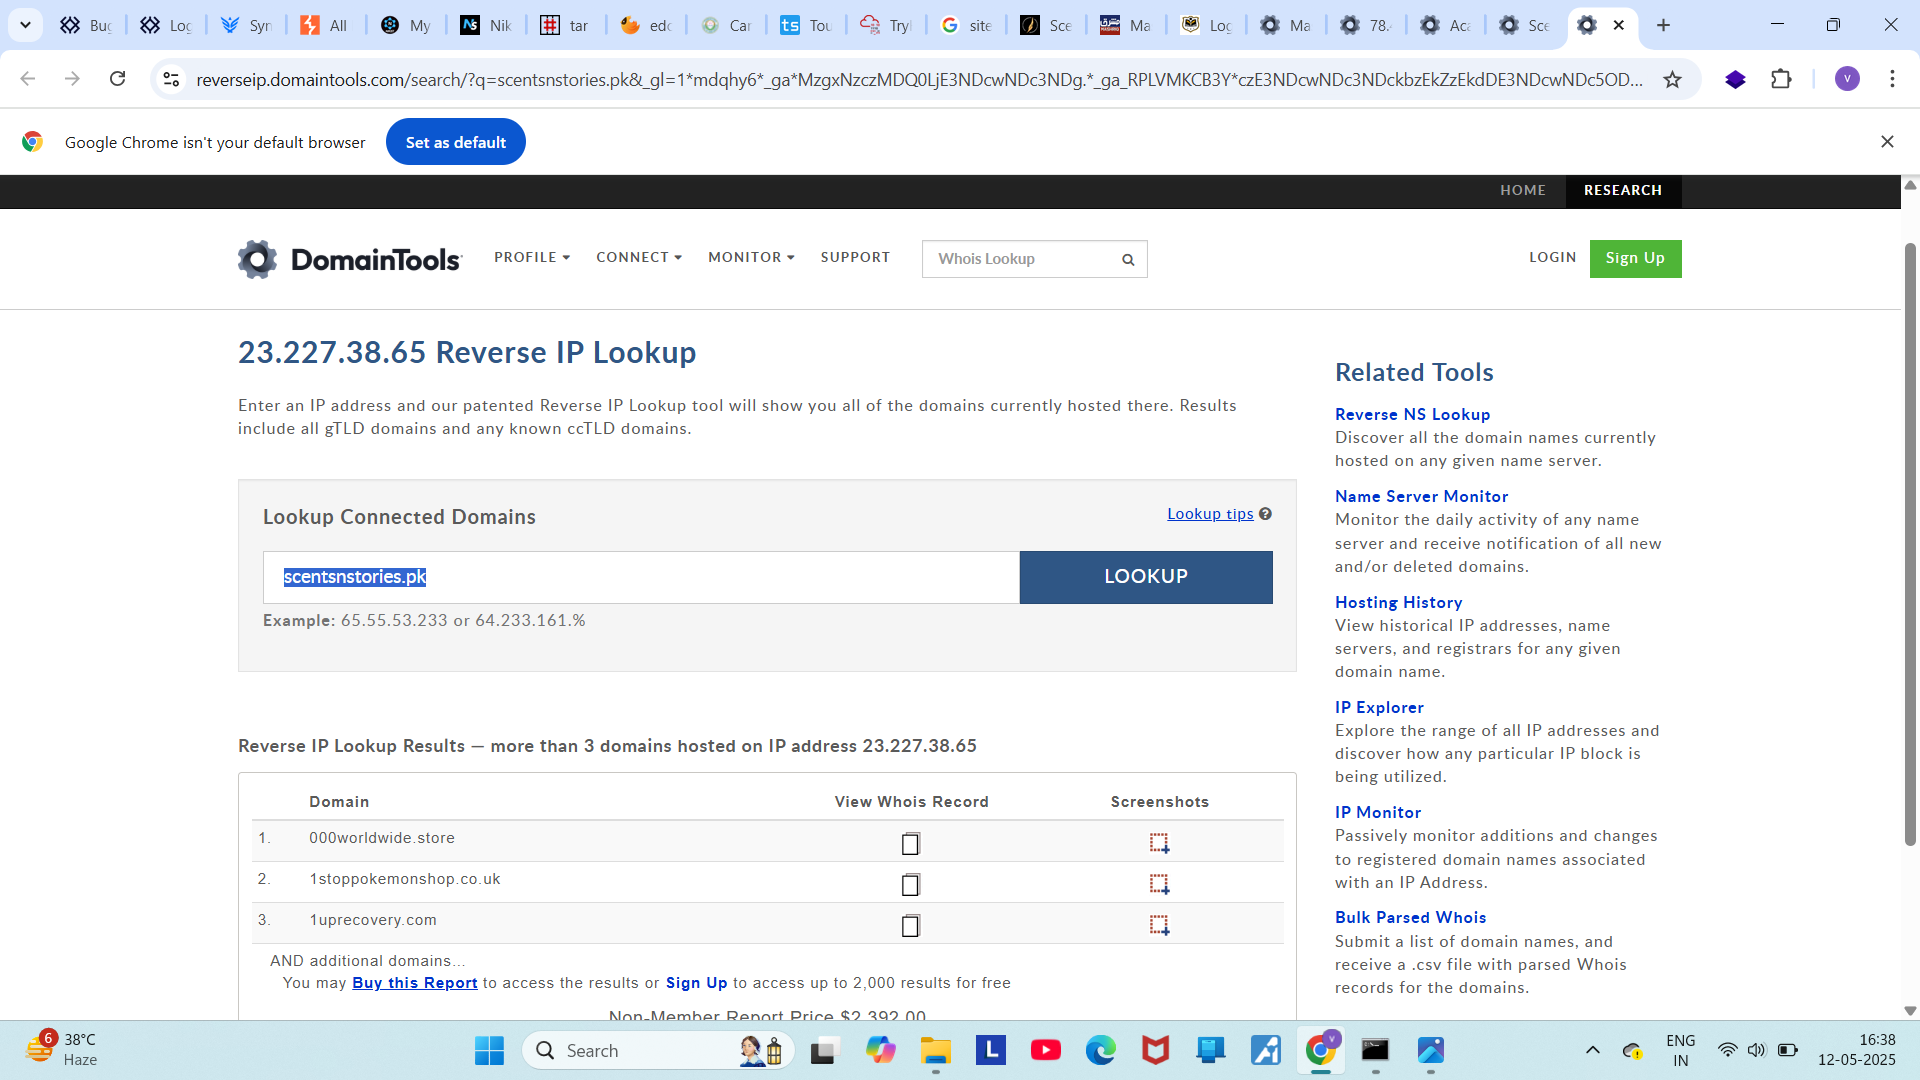Open Wi-Fi network settings in tray
1920x1080 pixels.
tap(1727, 1050)
